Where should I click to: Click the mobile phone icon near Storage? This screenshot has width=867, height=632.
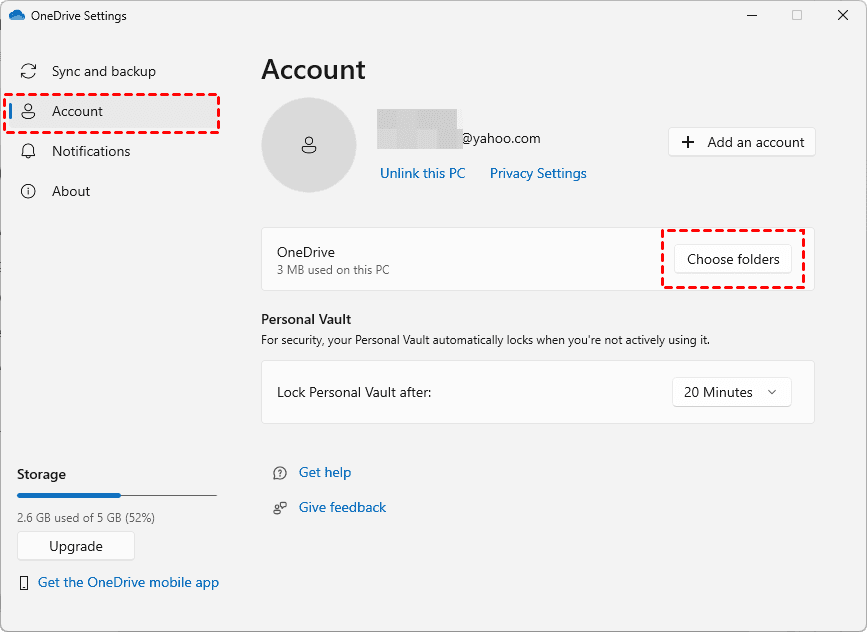point(24,583)
